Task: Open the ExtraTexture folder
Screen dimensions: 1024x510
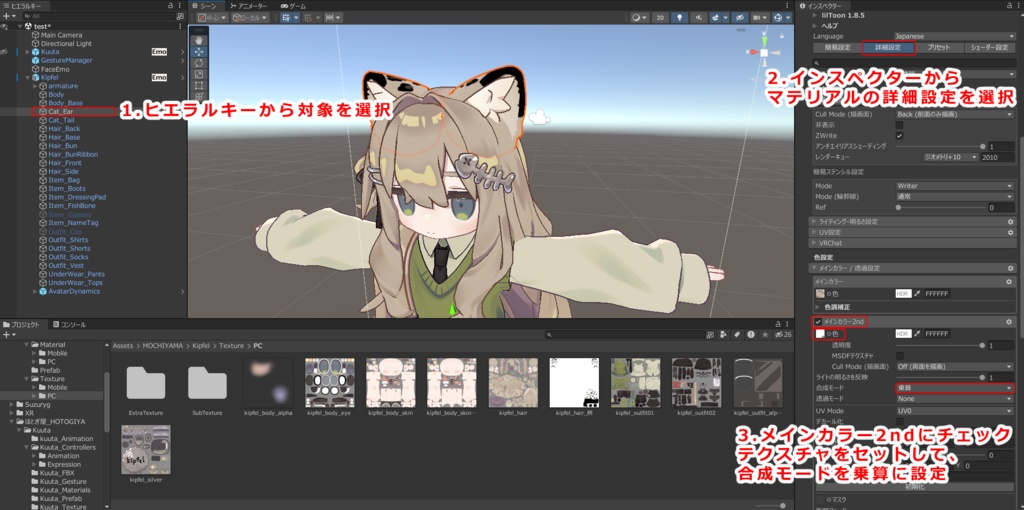Action: pos(146,382)
